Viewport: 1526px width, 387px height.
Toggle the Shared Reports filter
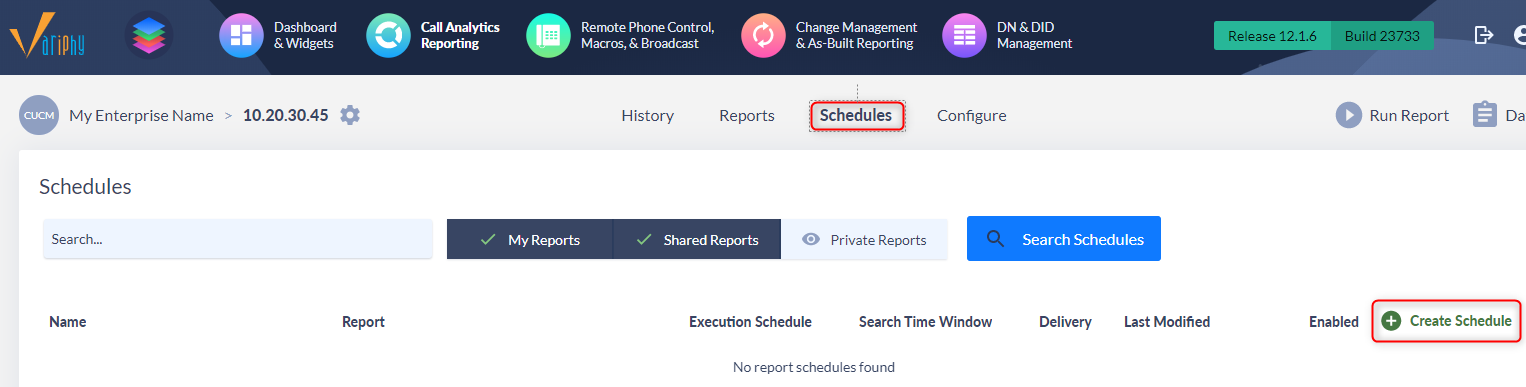pyautogui.click(x=696, y=240)
